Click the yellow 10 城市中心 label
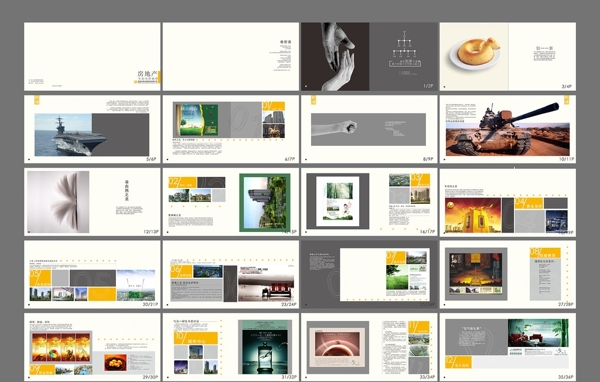Image resolution: width=600 pixels, height=382 pixels. click(x=196, y=338)
